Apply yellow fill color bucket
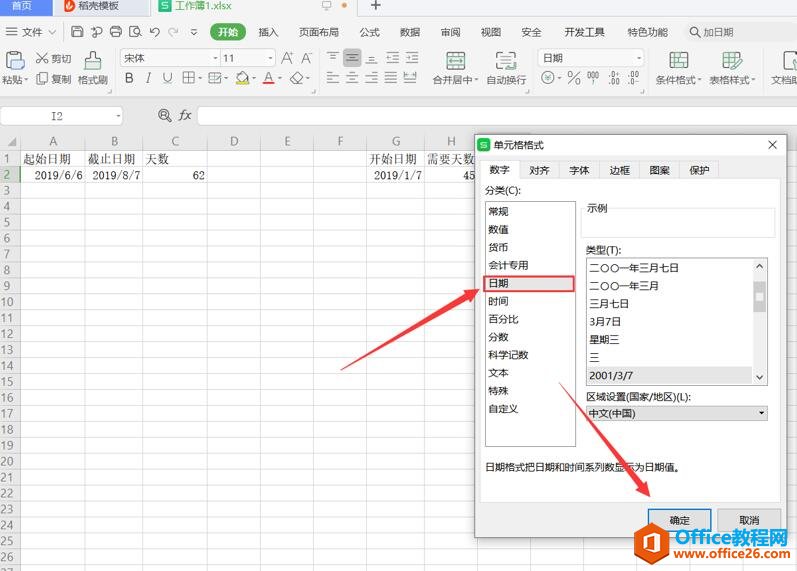The height and width of the screenshot is (571, 797). pyautogui.click(x=242, y=78)
